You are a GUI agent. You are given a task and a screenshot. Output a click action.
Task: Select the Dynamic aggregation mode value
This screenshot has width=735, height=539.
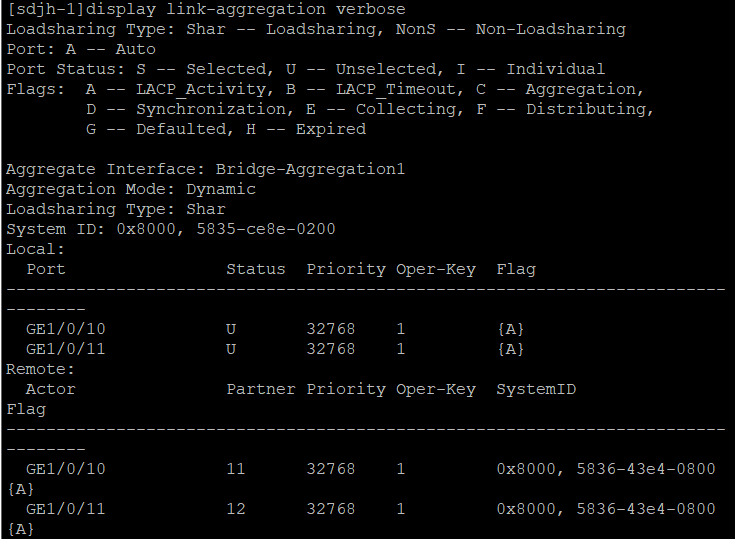[220, 189]
